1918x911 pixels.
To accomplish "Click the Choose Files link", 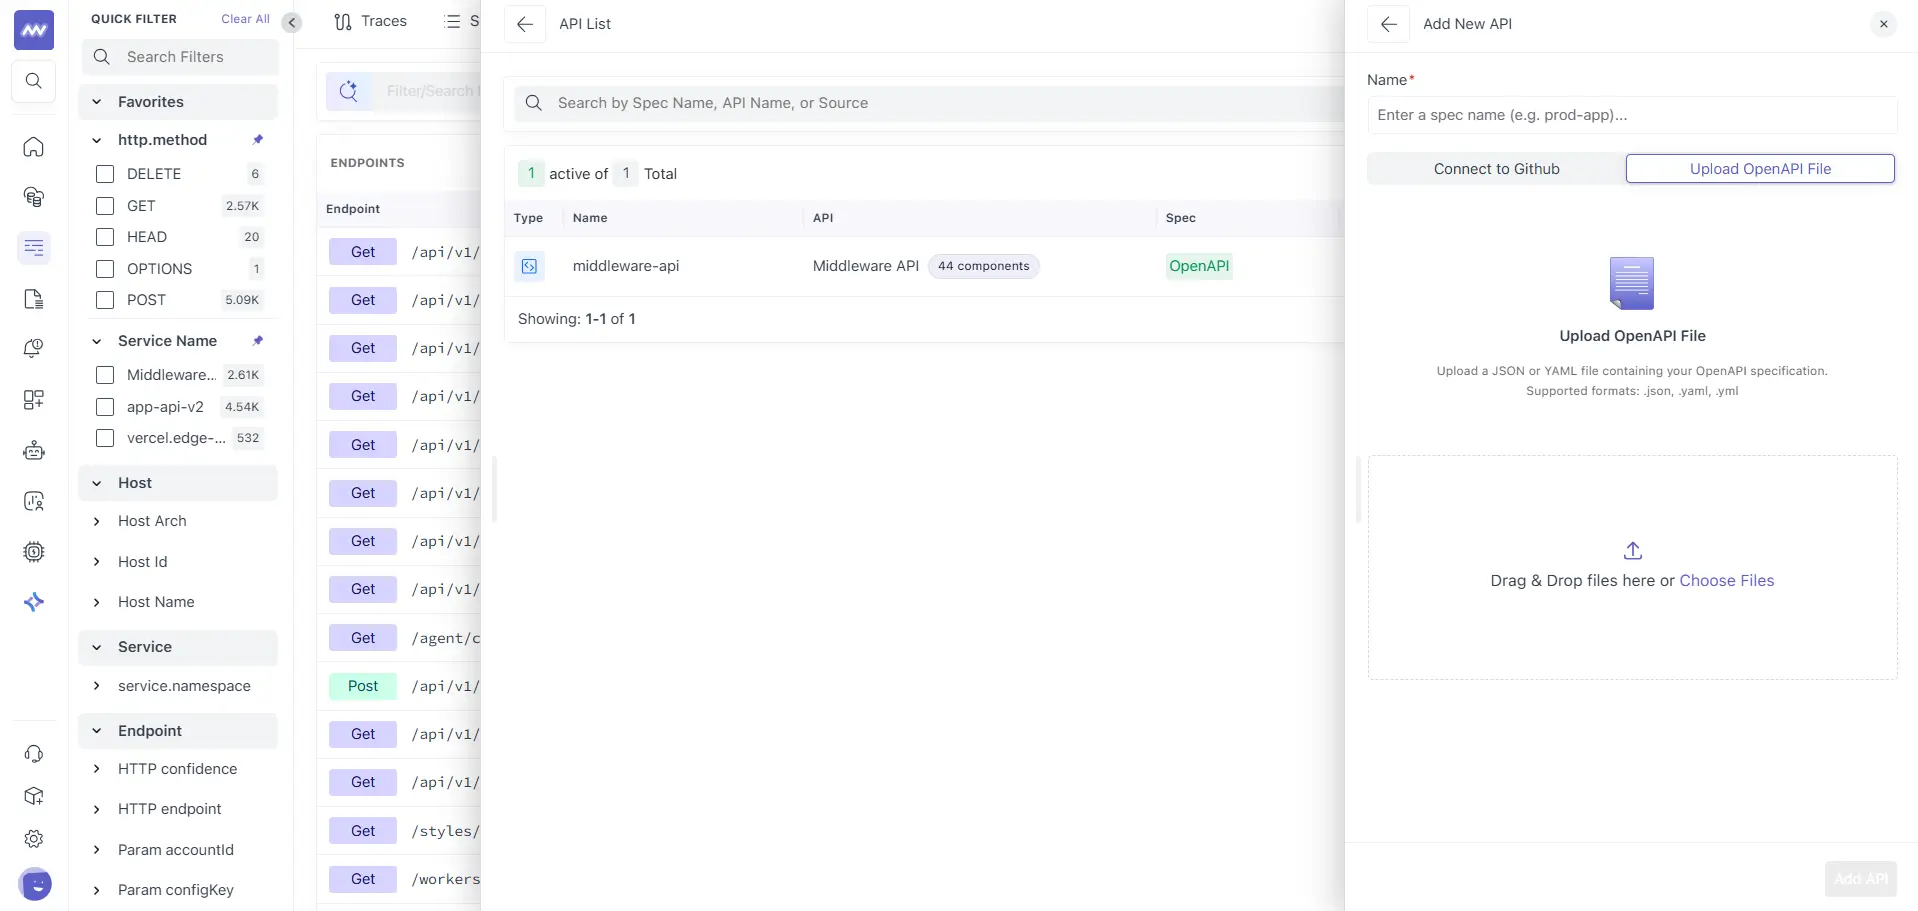I will pos(1727,580).
